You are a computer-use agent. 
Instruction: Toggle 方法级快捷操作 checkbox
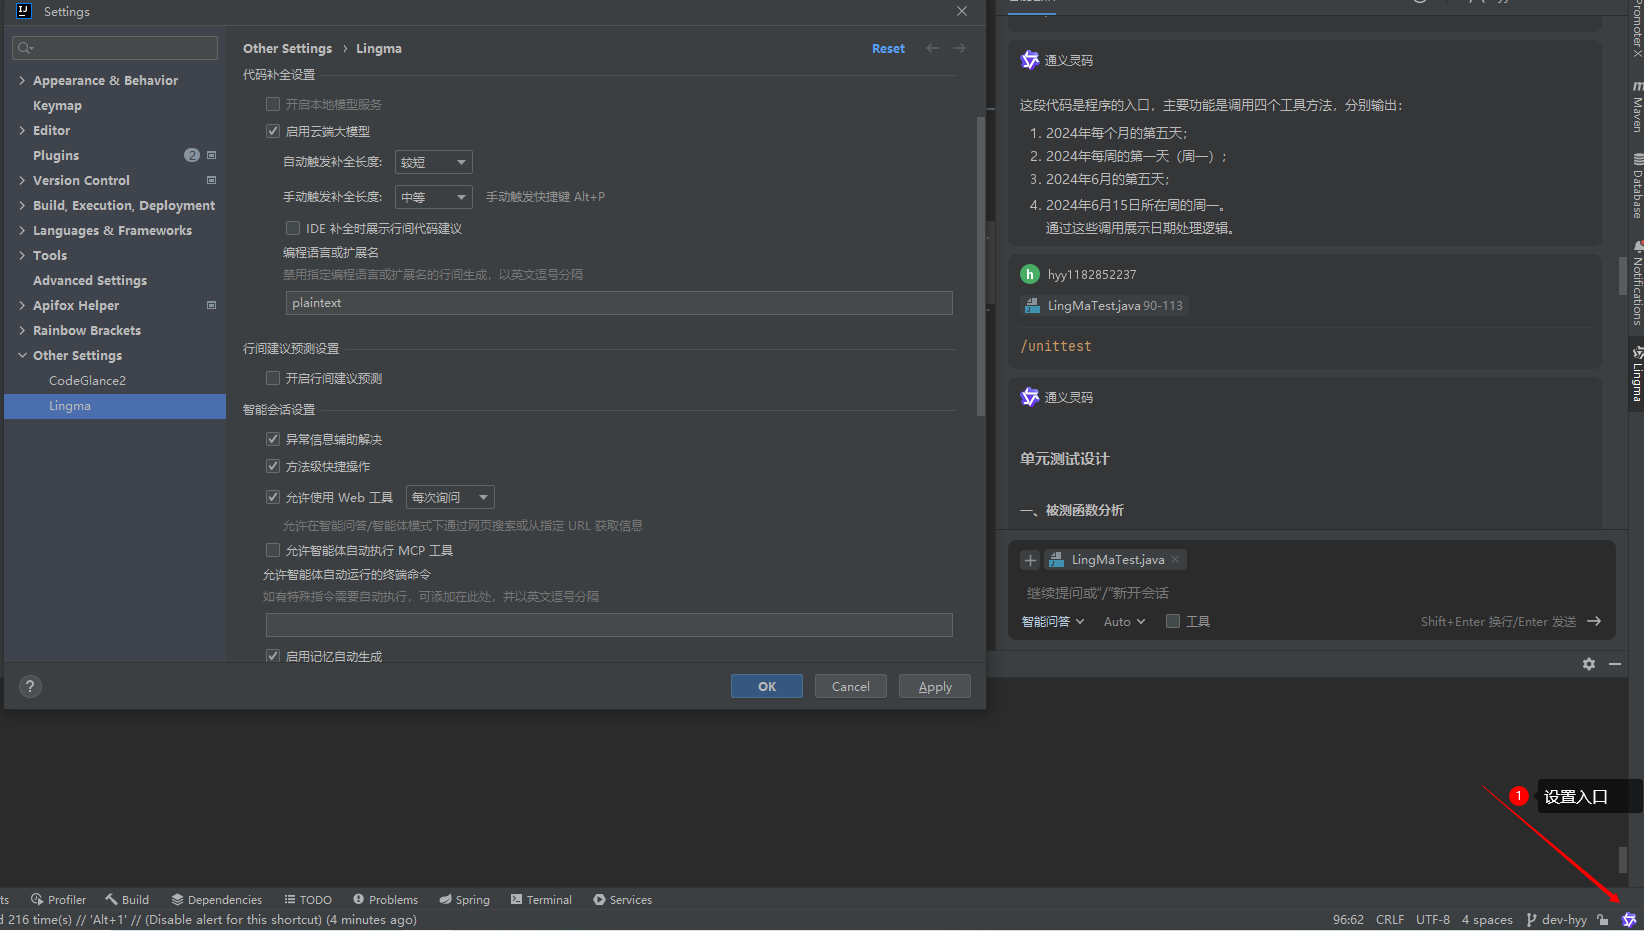click(x=273, y=466)
